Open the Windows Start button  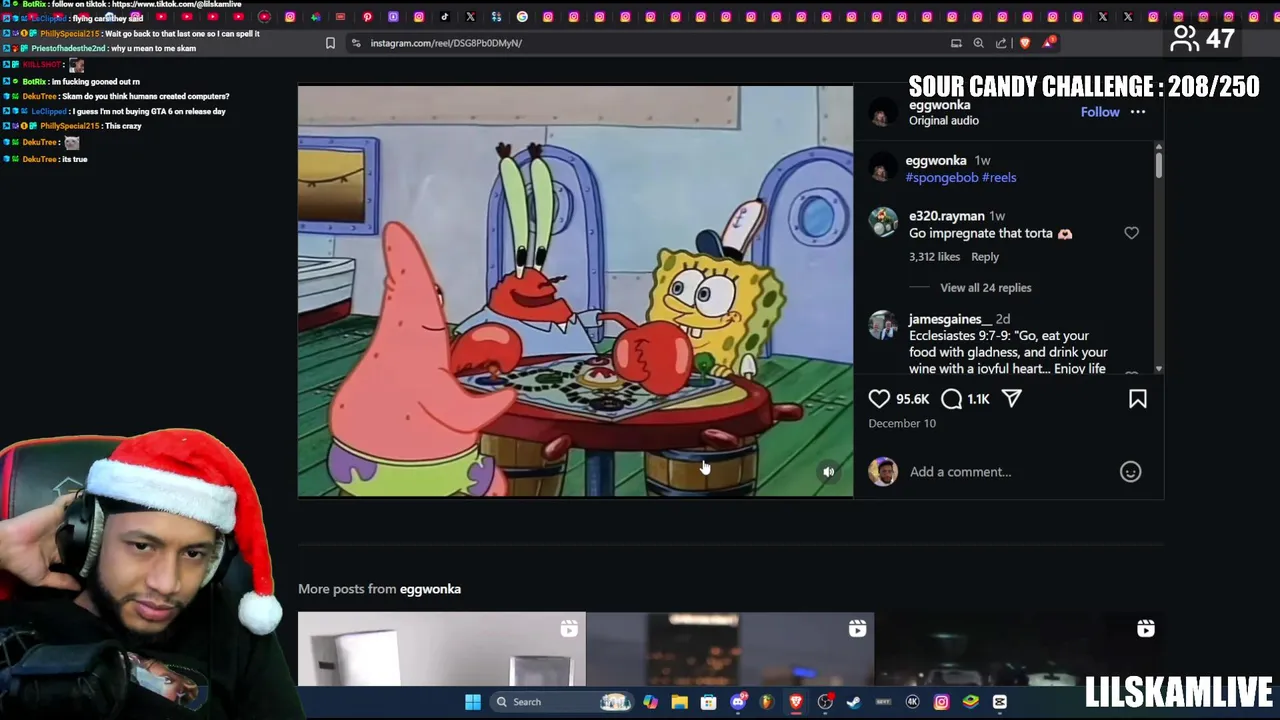[x=473, y=702]
